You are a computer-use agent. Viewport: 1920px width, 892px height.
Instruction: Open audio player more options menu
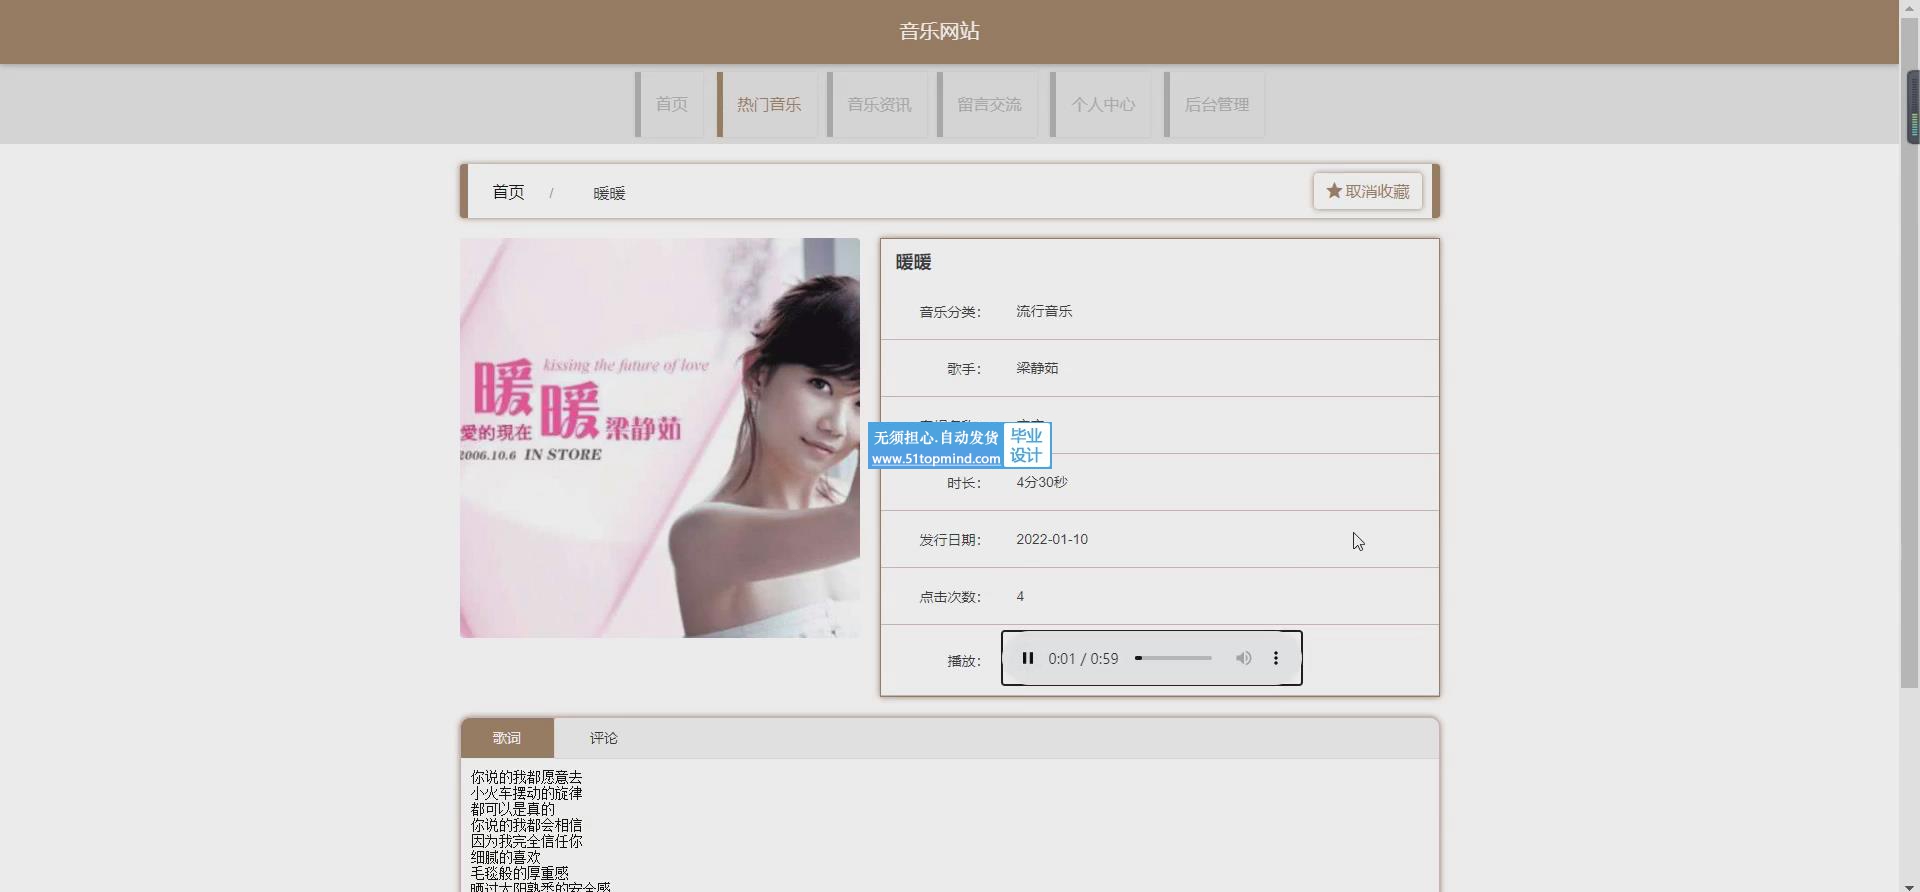[x=1276, y=658]
